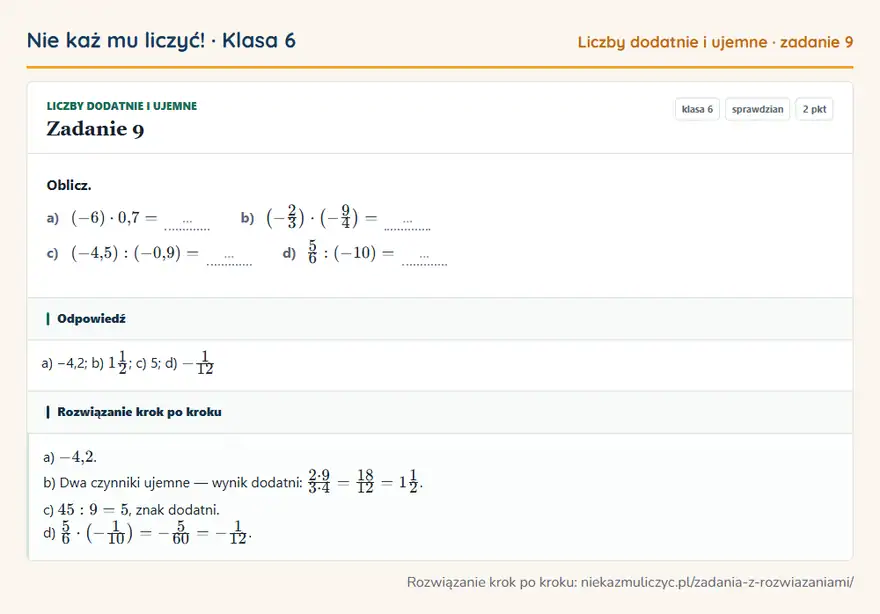Image resolution: width=880 pixels, height=614 pixels.
Task: Click solution step 'a) −4,2.'
Action: (x=70, y=457)
